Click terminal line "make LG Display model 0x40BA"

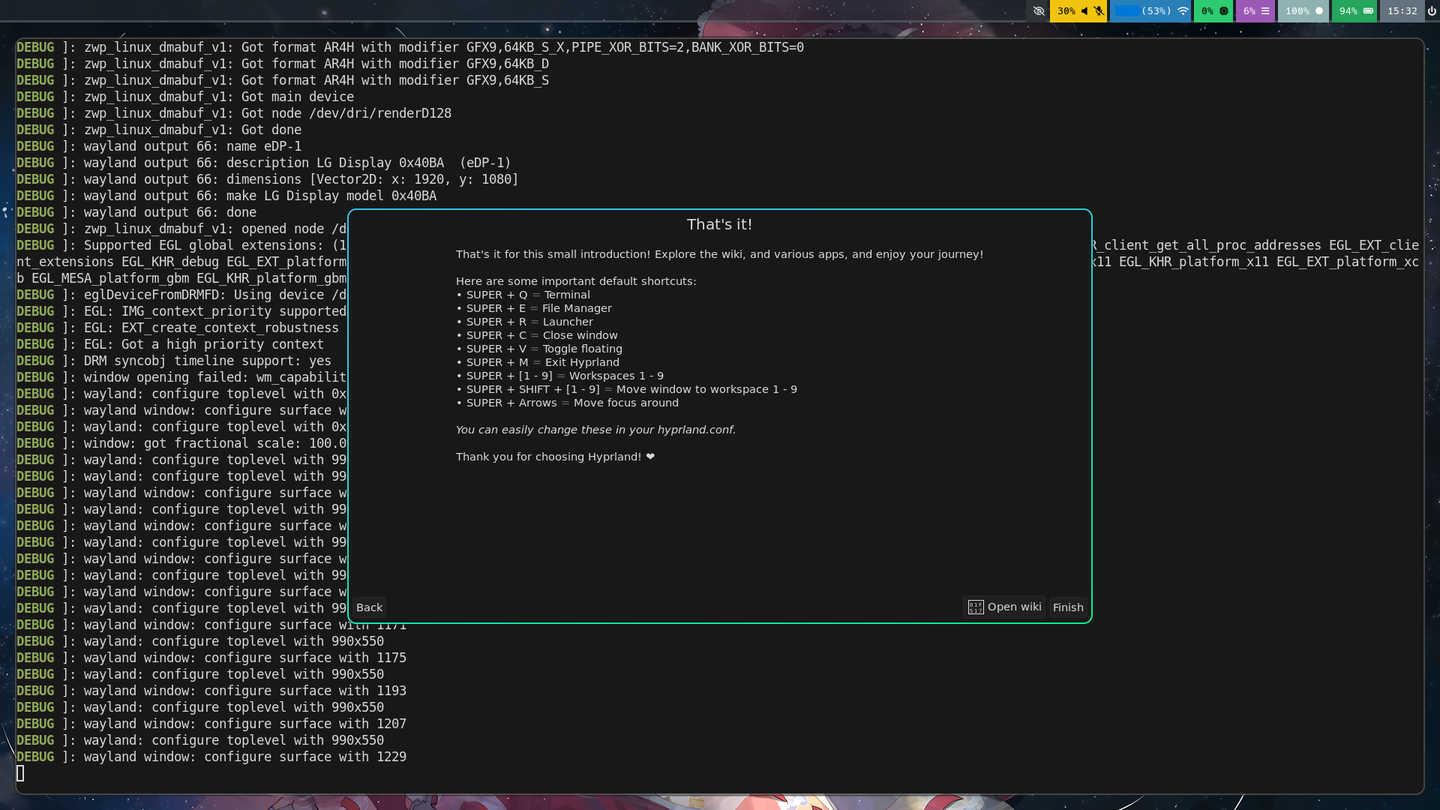click(x=226, y=196)
